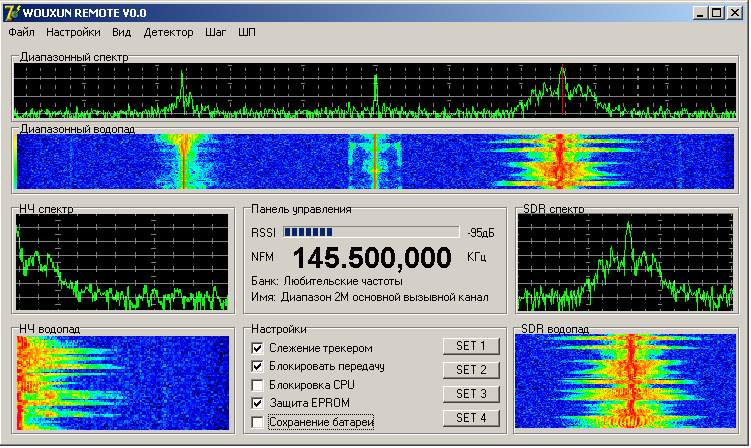Click the -95дБ signal reading
This screenshot has width=751, height=448.
[x=481, y=233]
